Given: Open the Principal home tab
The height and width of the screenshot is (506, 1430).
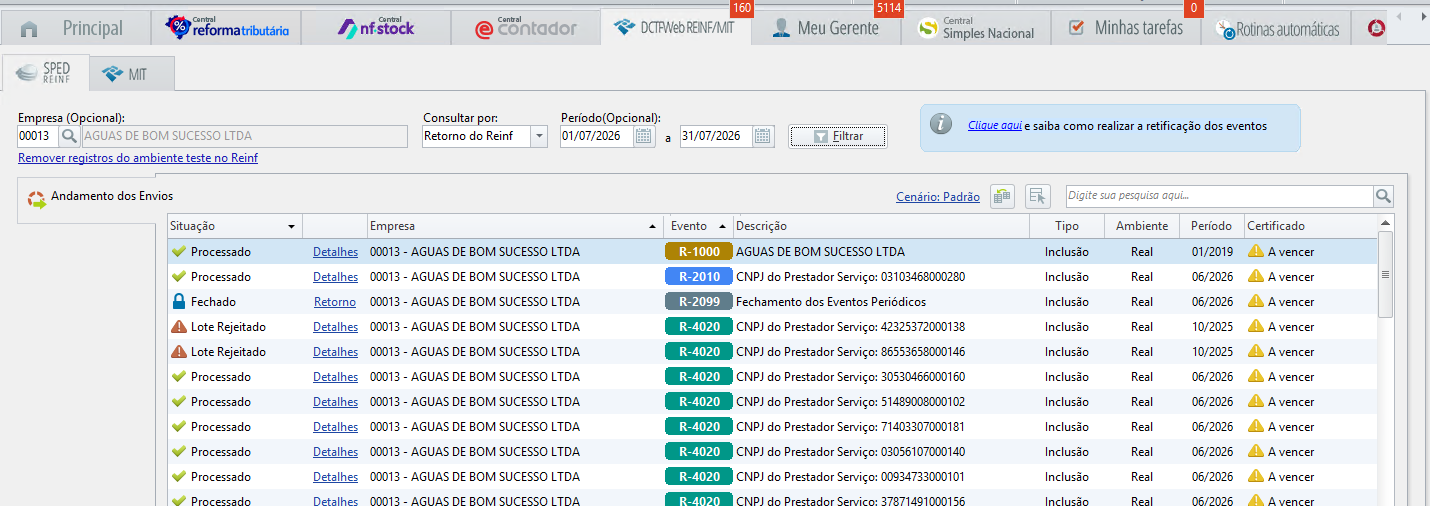Looking at the screenshot, I should click(x=75, y=28).
